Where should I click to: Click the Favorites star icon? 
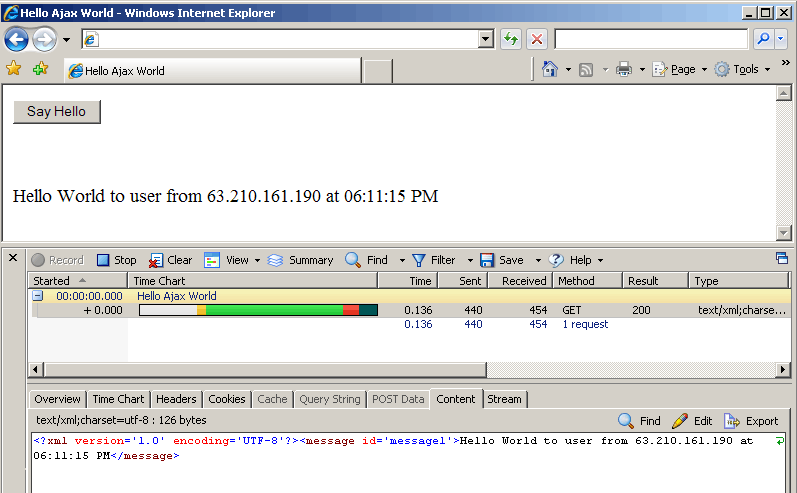[14, 69]
